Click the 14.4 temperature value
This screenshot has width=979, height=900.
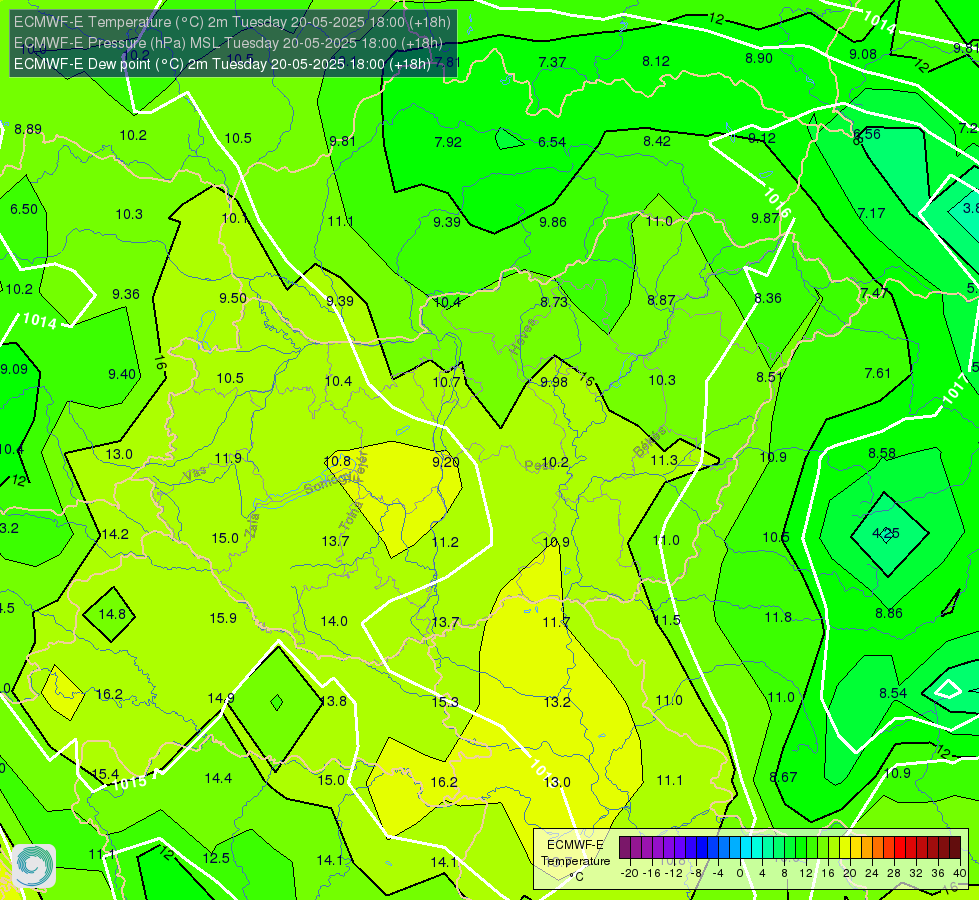(x=218, y=778)
